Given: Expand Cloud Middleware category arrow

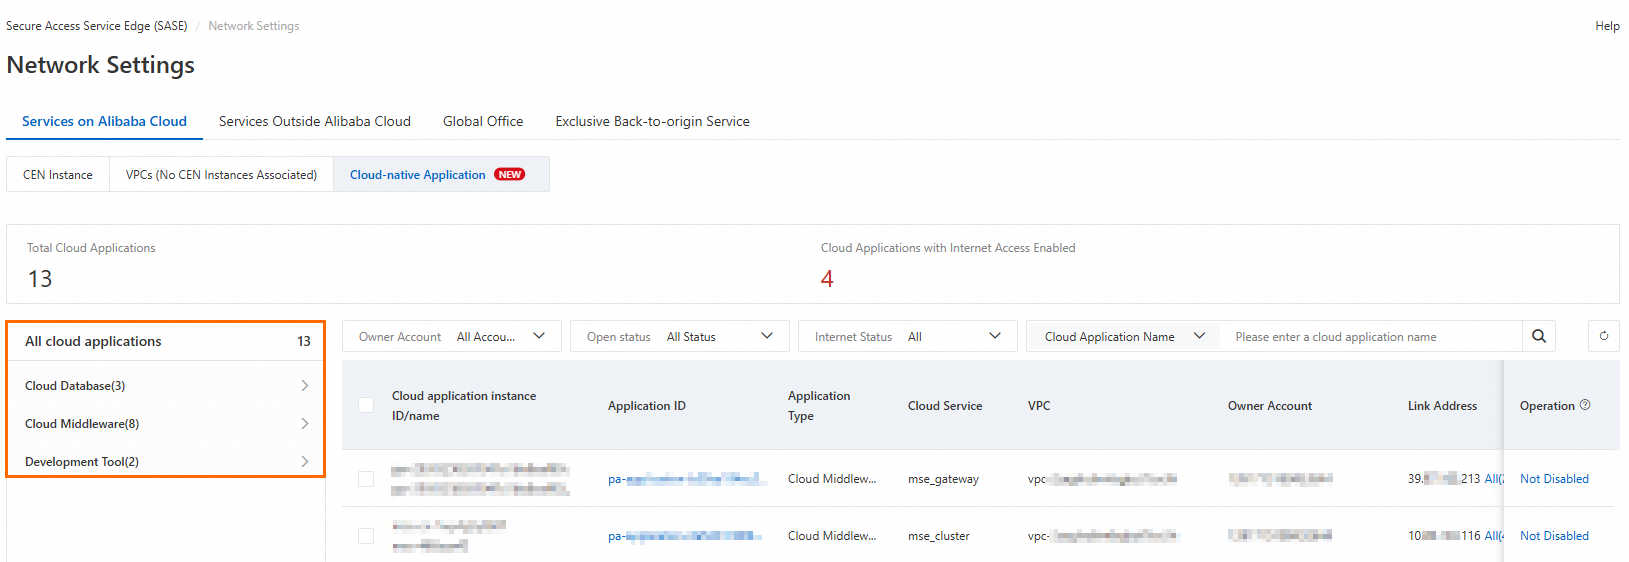Looking at the screenshot, I should [305, 424].
